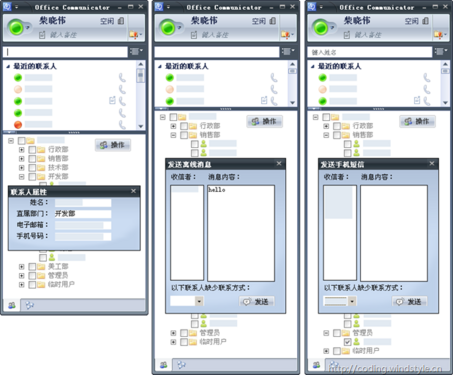Click scroll-down arrow of recent contacts, middle window
This screenshot has width=453, height=375.
[x=292, y=103]
